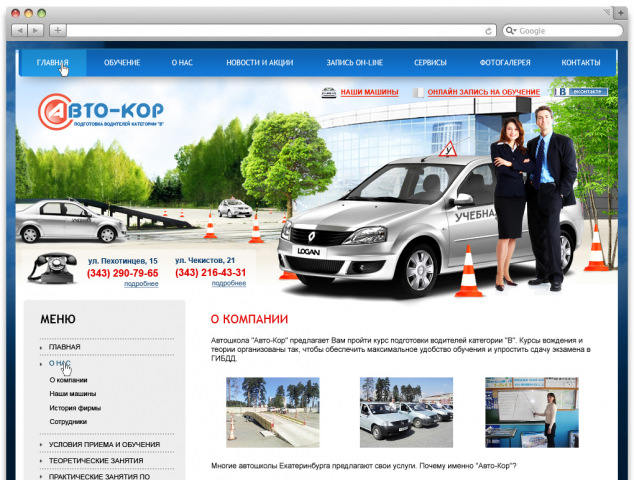The height and width of the screenshot is (480, 634).
Task: Open the Наши машины submenu item
Action: pos(73,393)
